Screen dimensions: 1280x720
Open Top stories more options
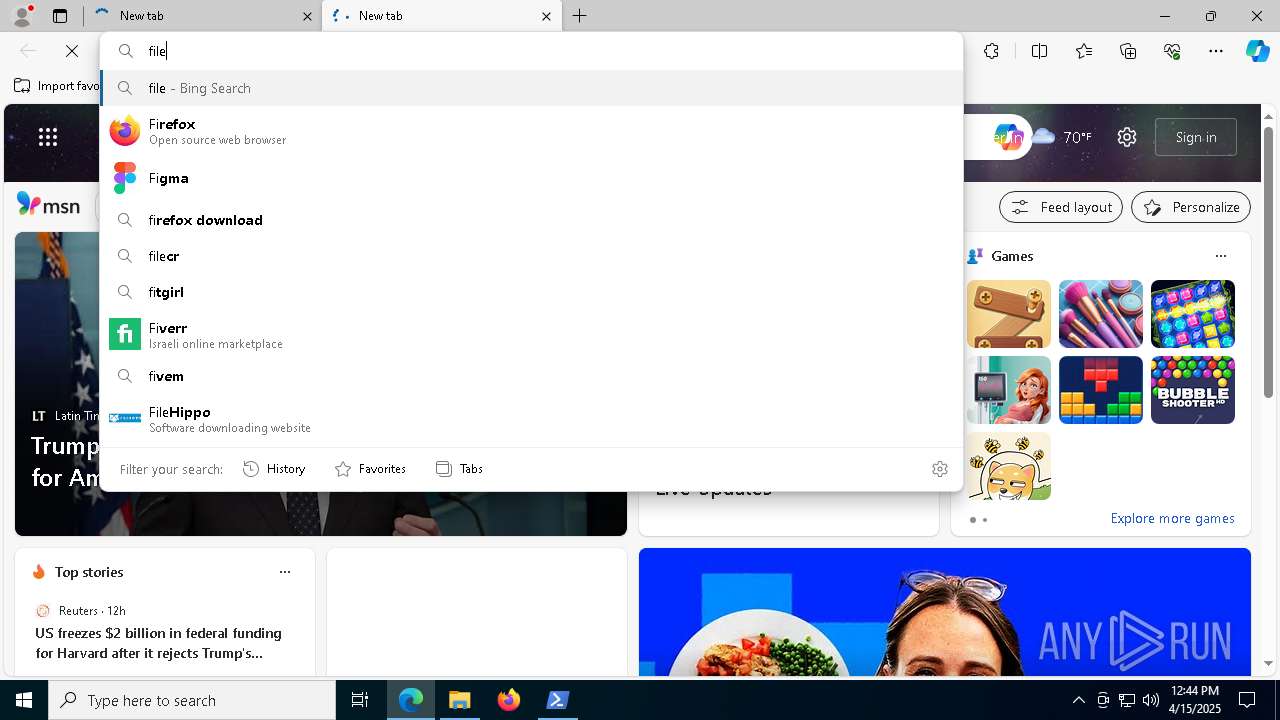(285, 572)
